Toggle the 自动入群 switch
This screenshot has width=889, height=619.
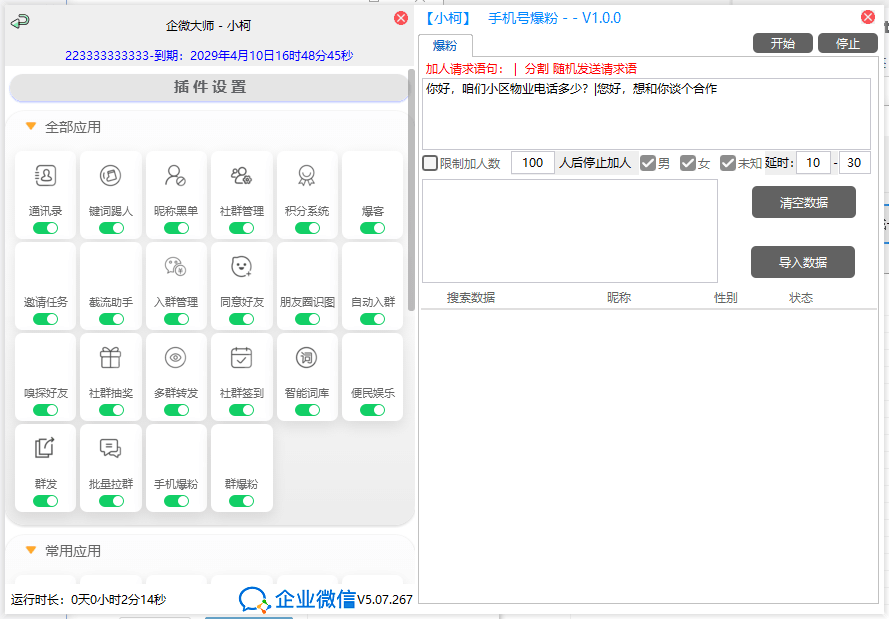372,319
